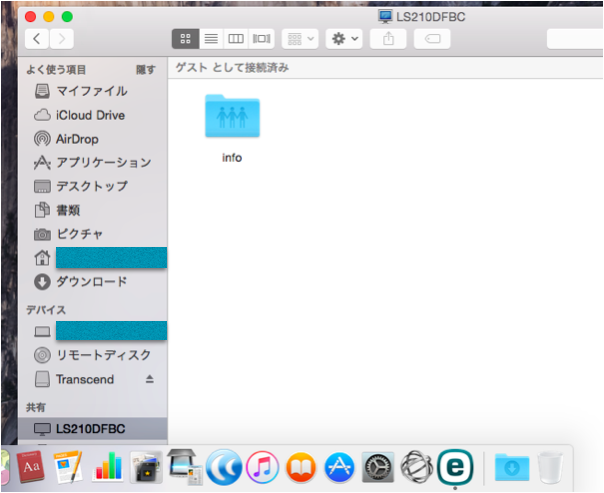Go back with the left chevron button
Viewport: 604px width, 493px height.
pyautogui.click(x=37, y=39)
